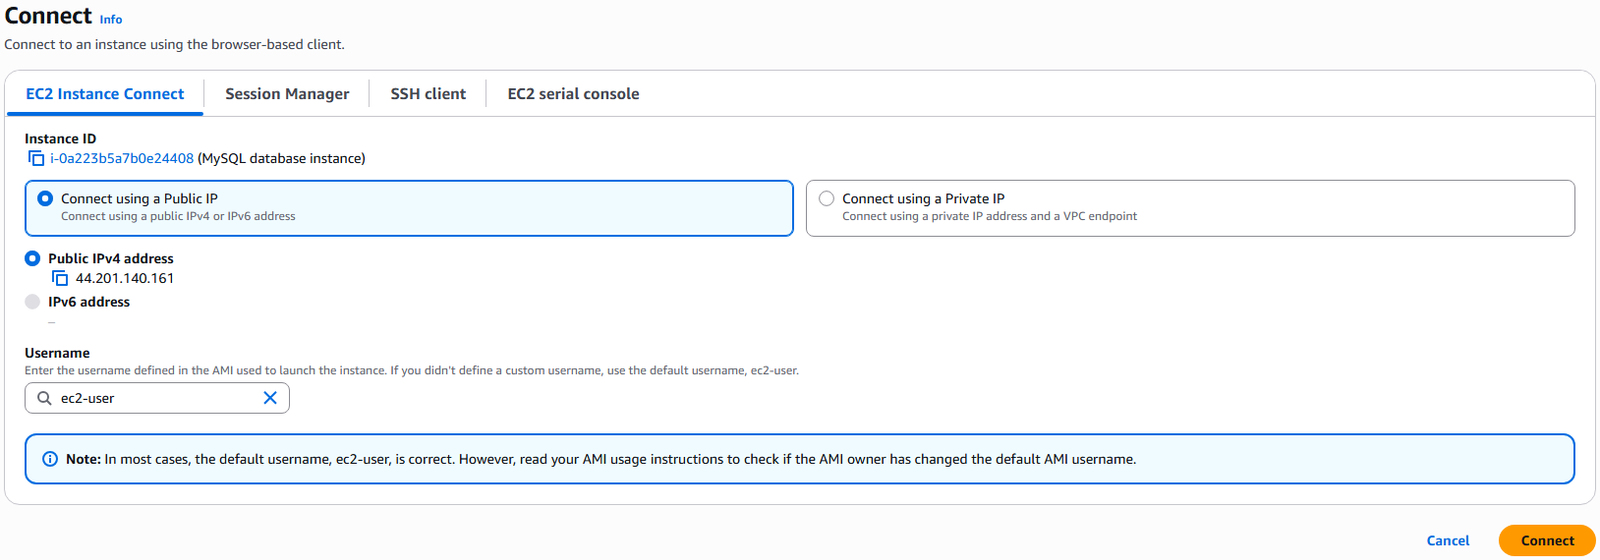Select the EC2 Instance Connect tab
This screenshot has width=1600, height=560.
click(105, 94)
